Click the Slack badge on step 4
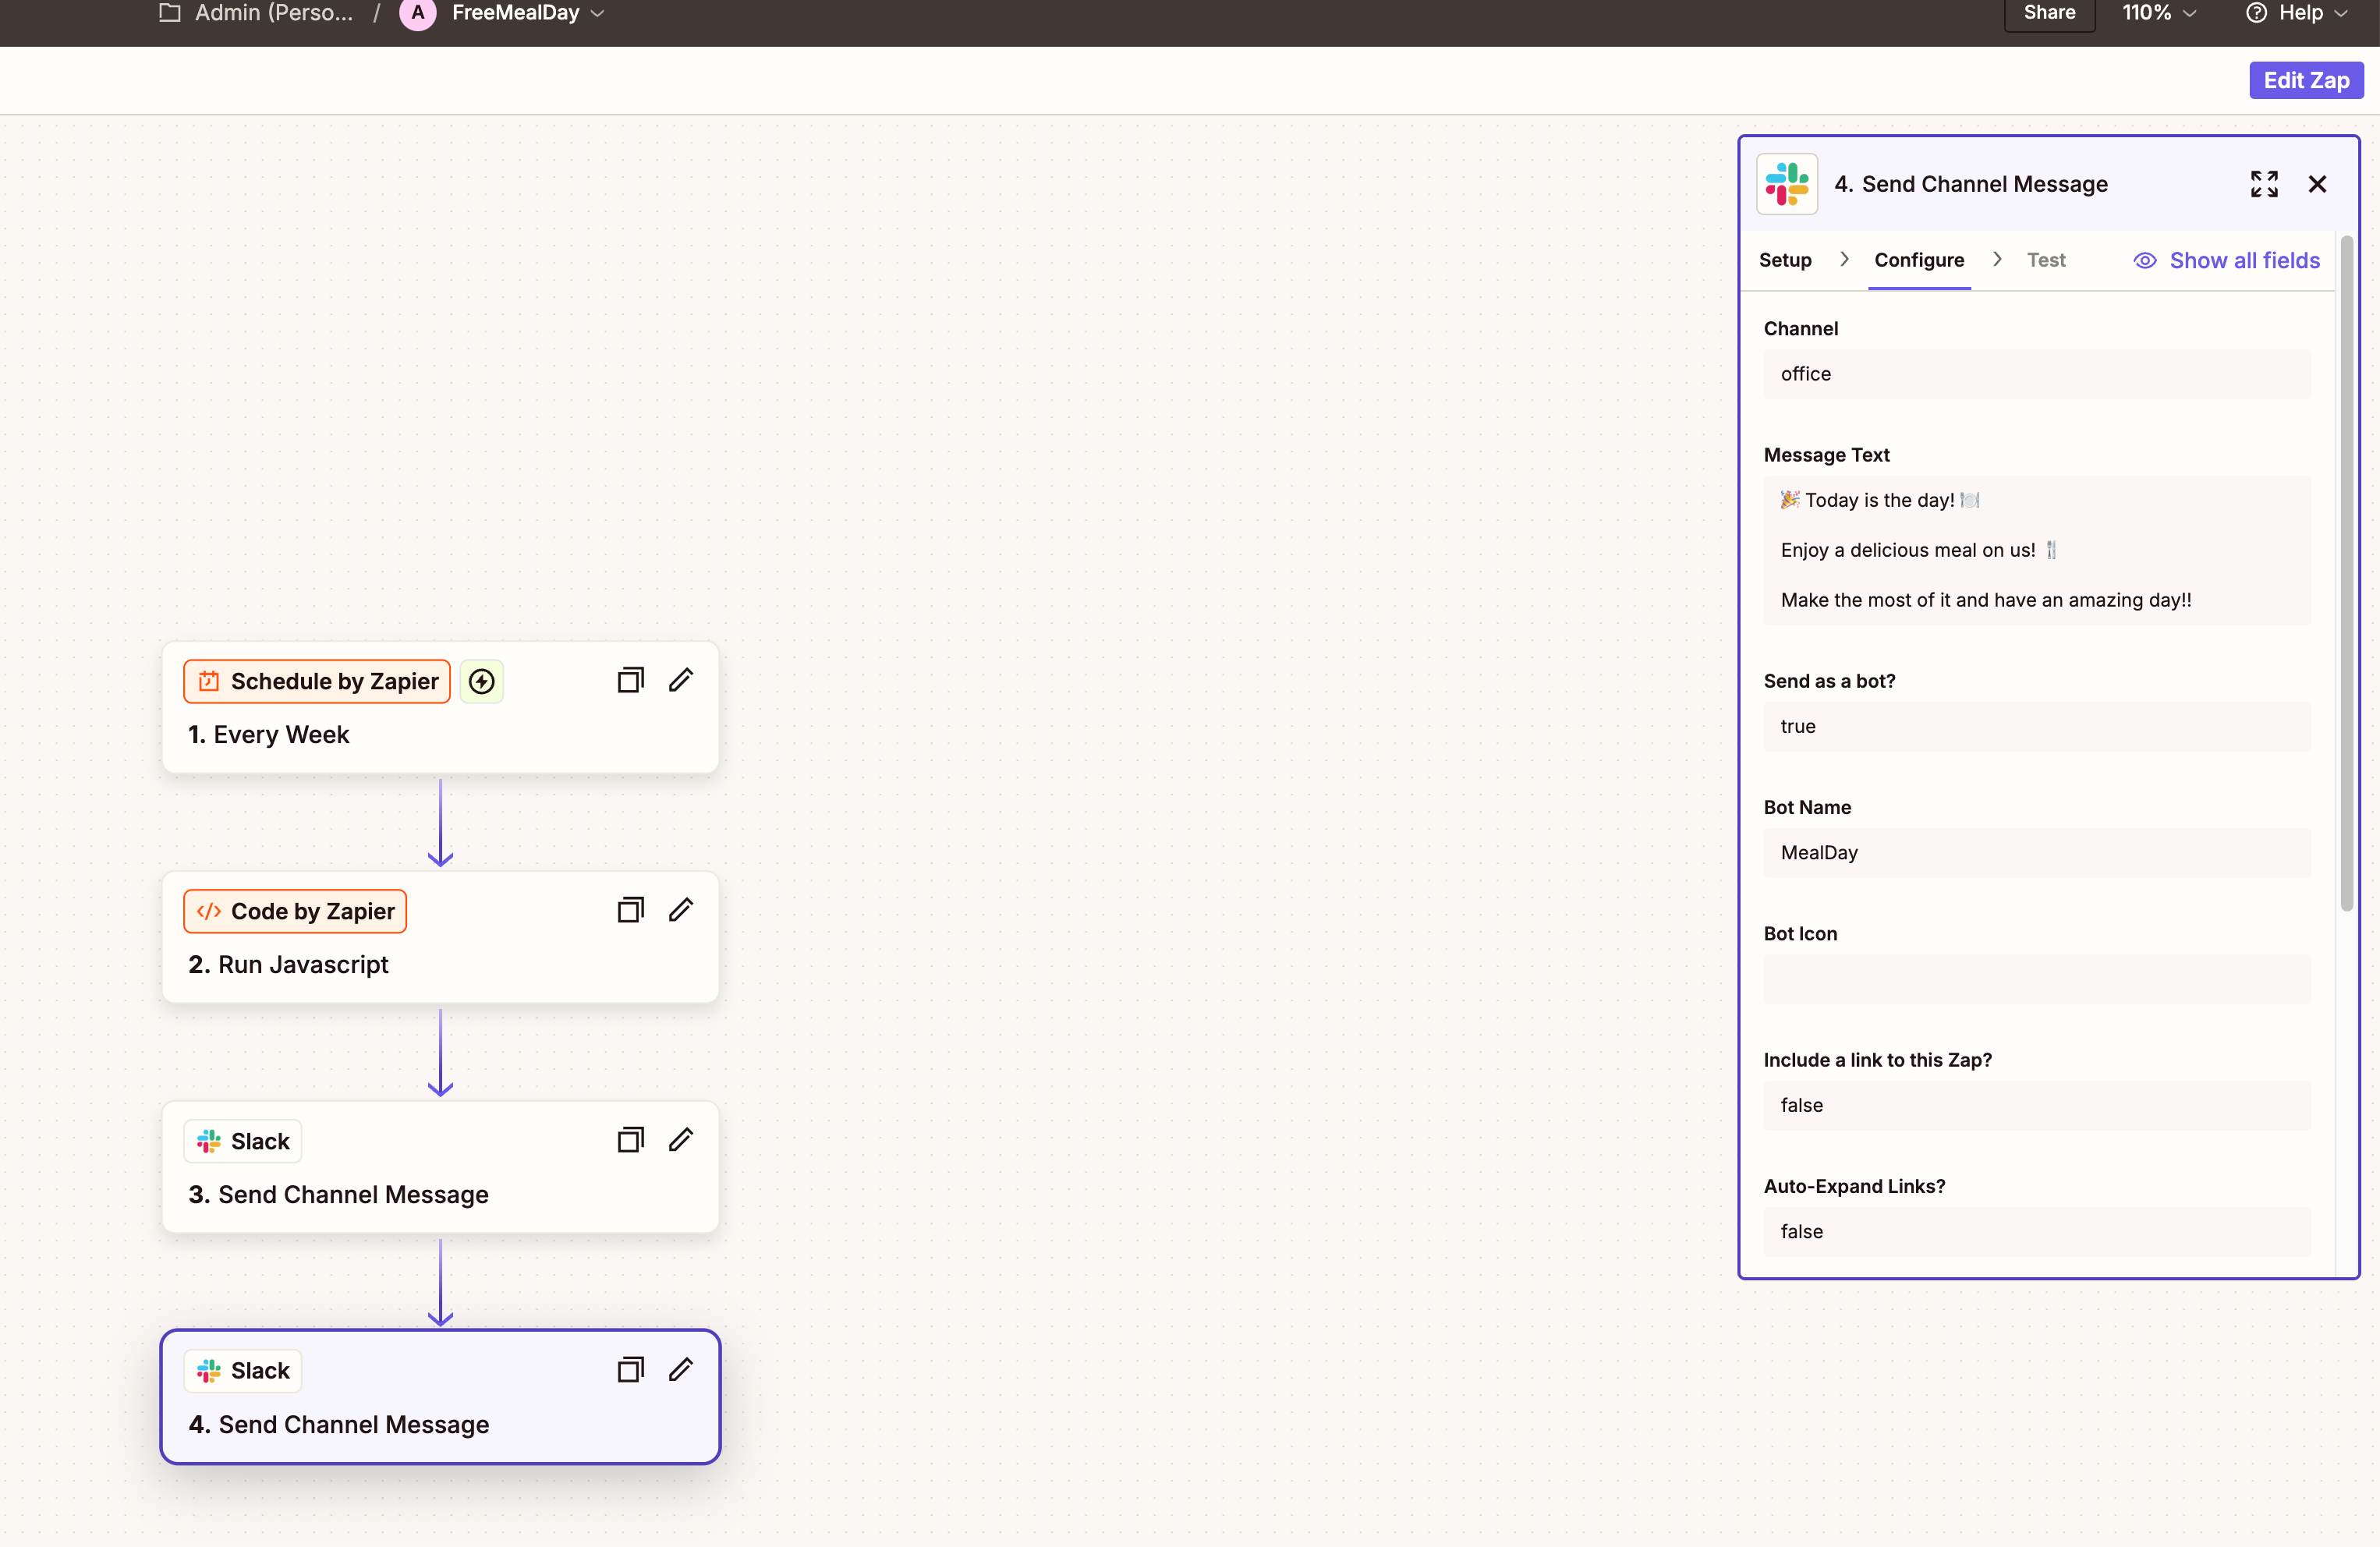Viewport: 2380px width, 1547px height. [x=243, y=1371]
